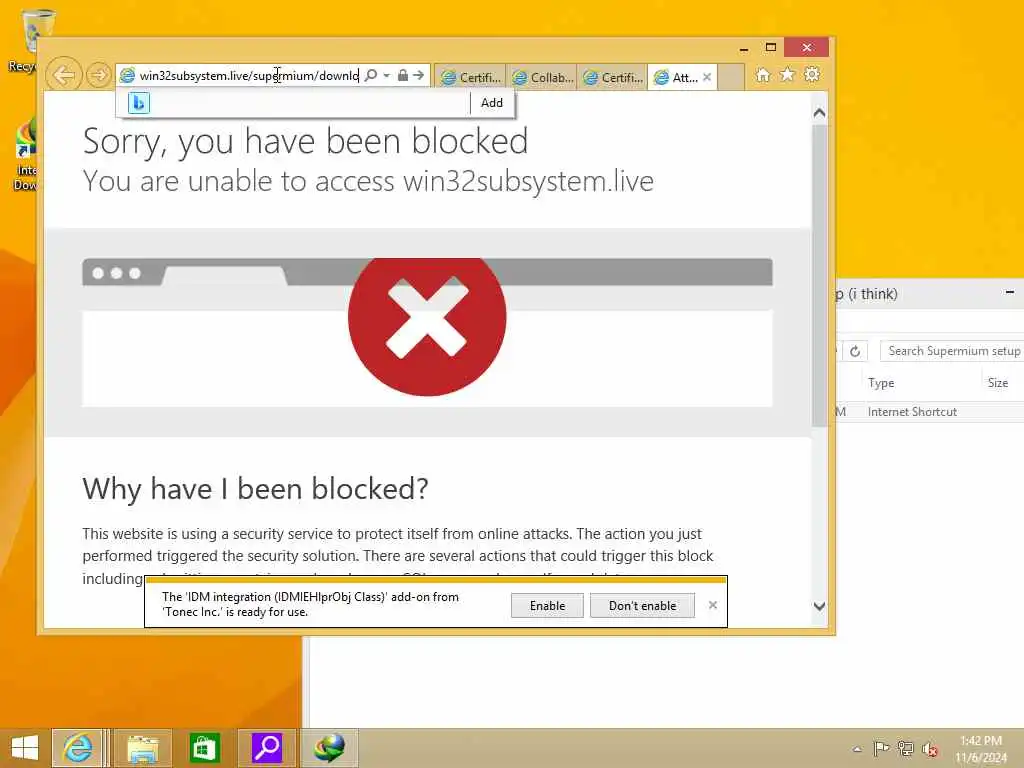Close the Att... tab
Screen dimensions: 1024x768
(x=707, y=77)
